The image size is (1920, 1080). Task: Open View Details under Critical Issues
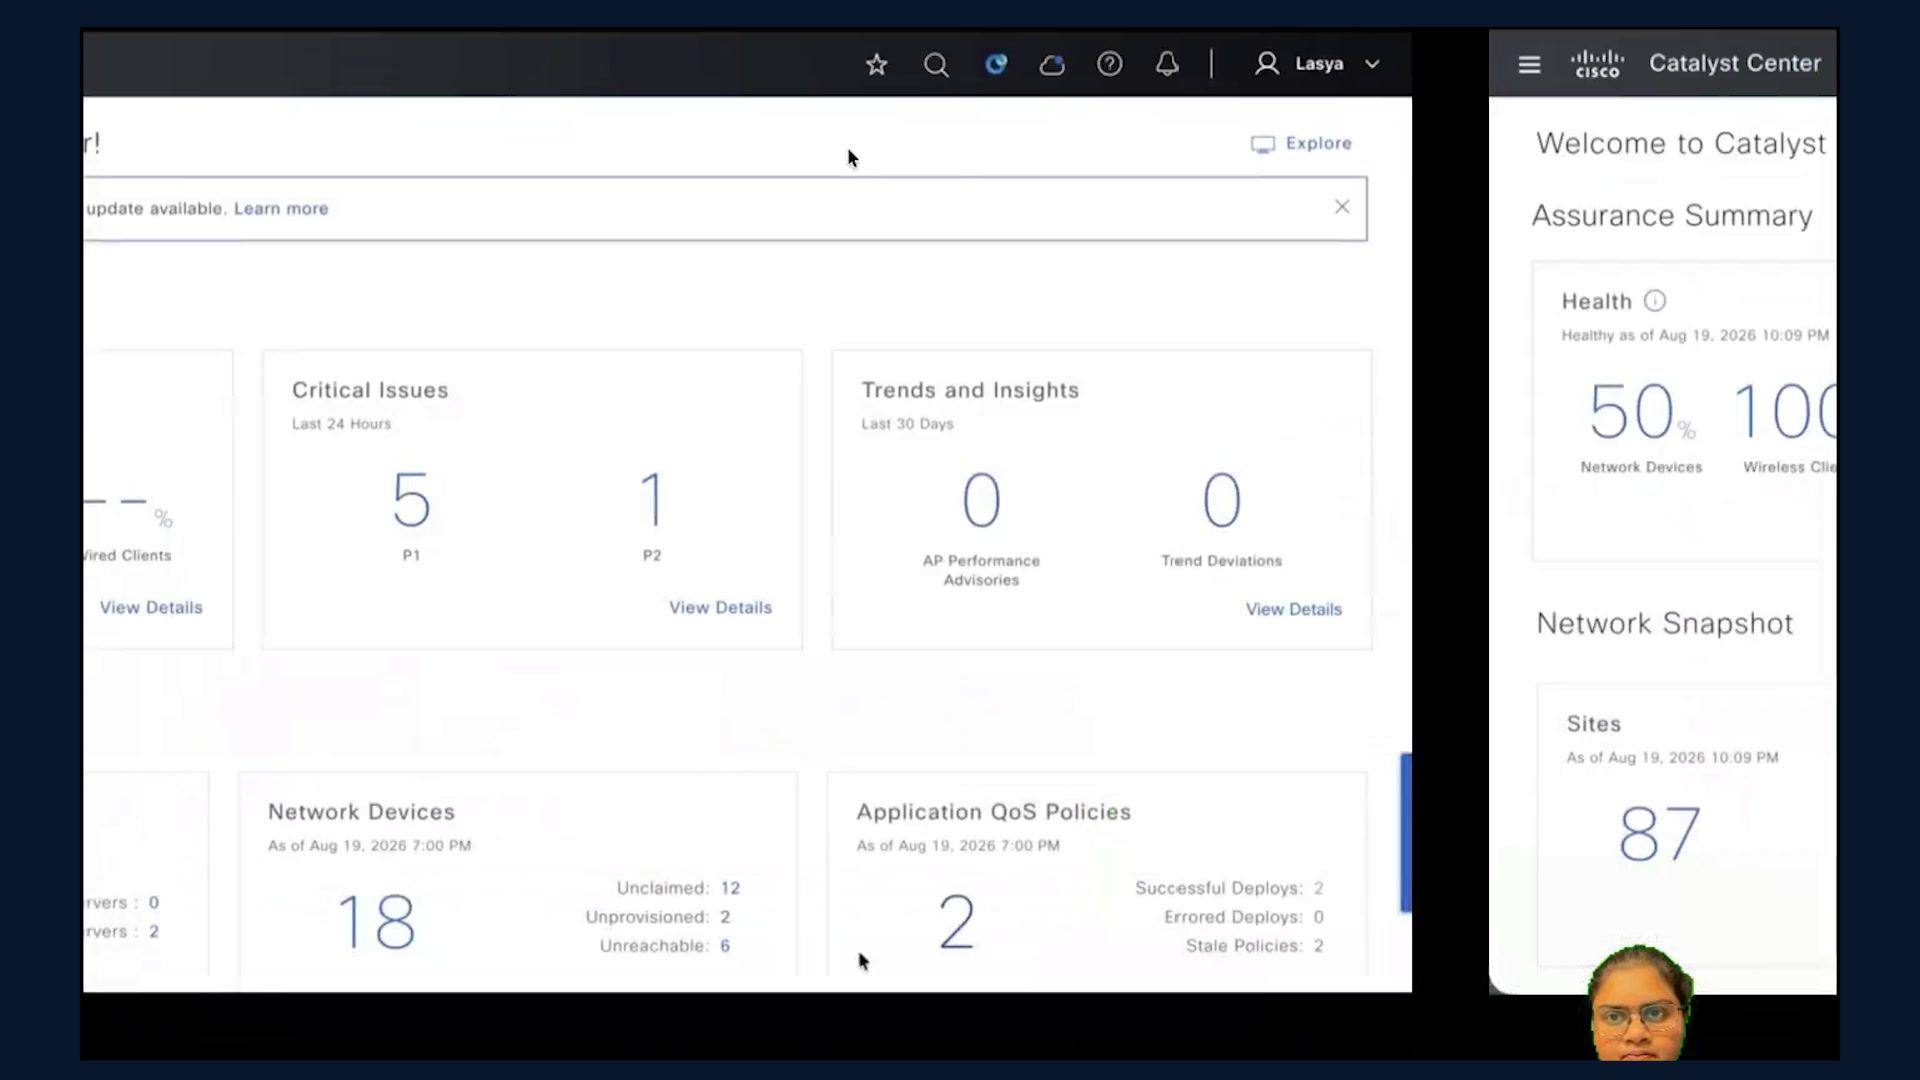coord(720,607)
